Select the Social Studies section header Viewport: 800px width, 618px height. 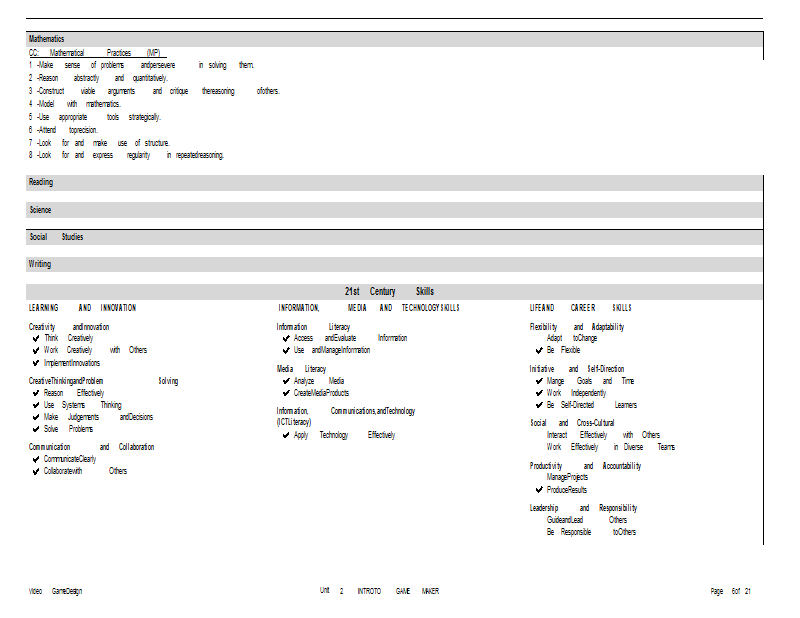(394, 237)
